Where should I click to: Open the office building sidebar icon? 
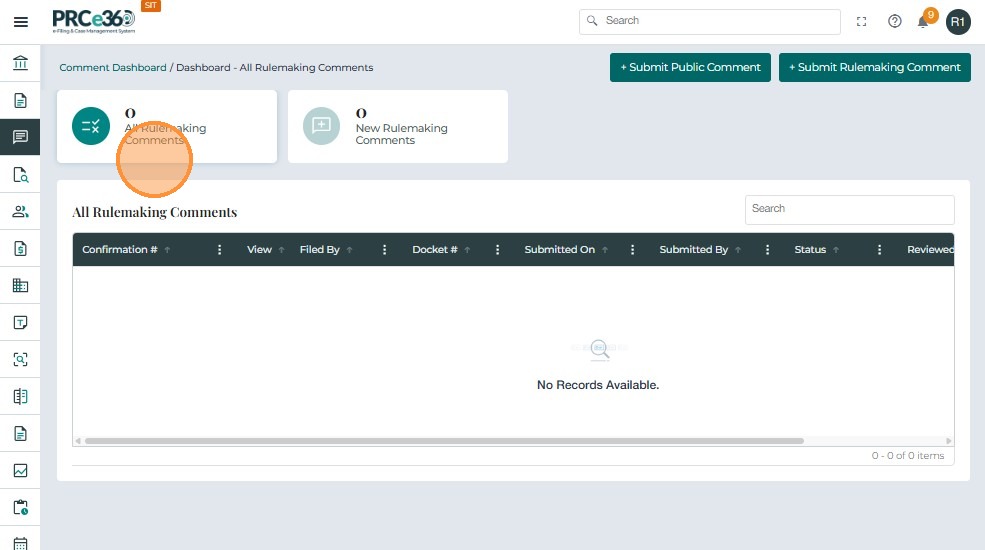tap(20, 286)
